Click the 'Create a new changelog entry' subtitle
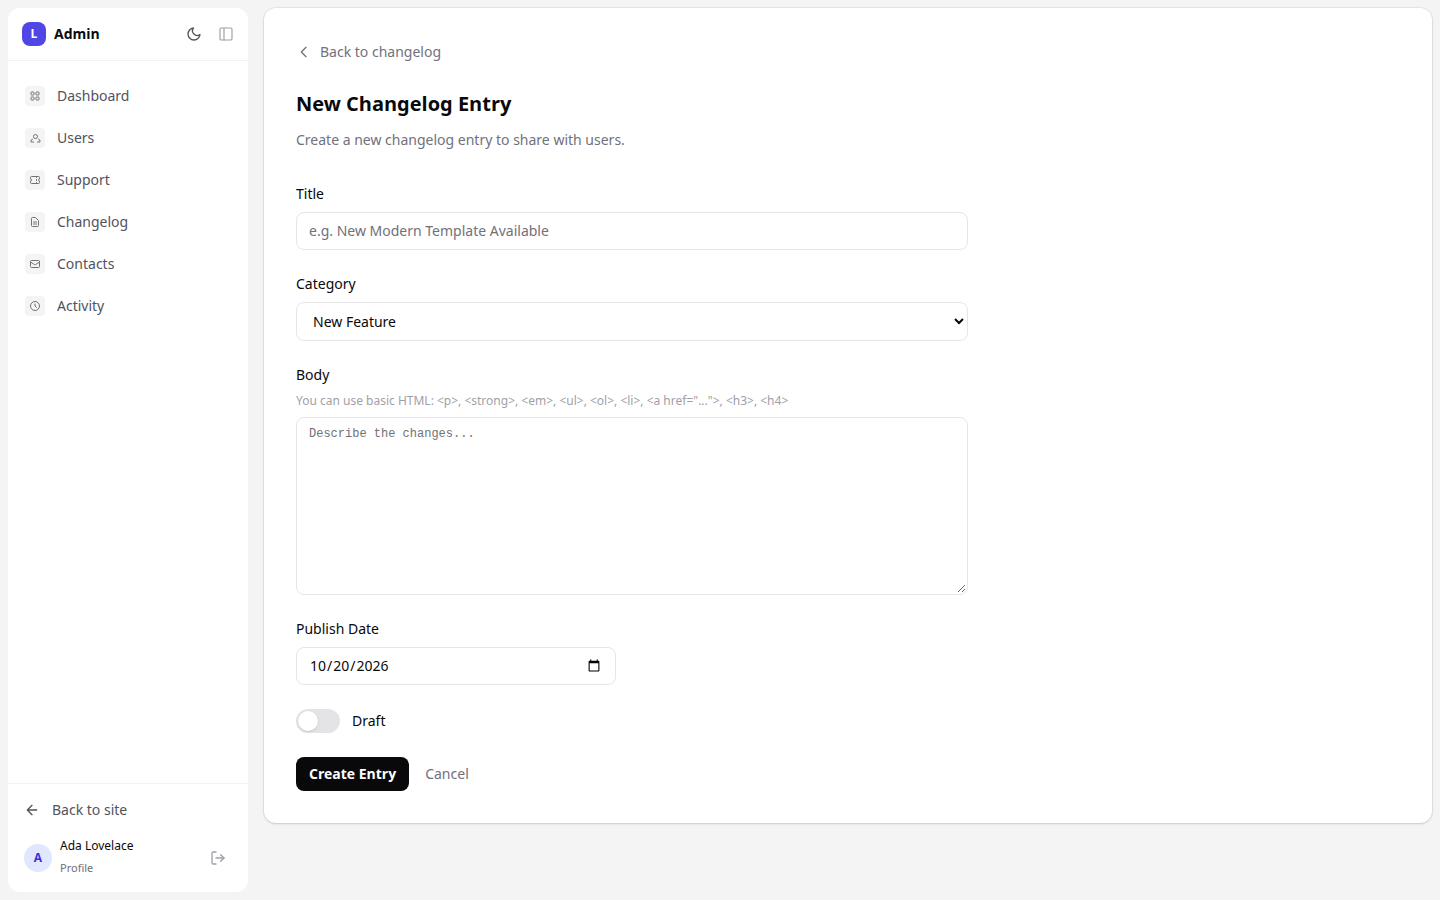 tap(460, 140)
